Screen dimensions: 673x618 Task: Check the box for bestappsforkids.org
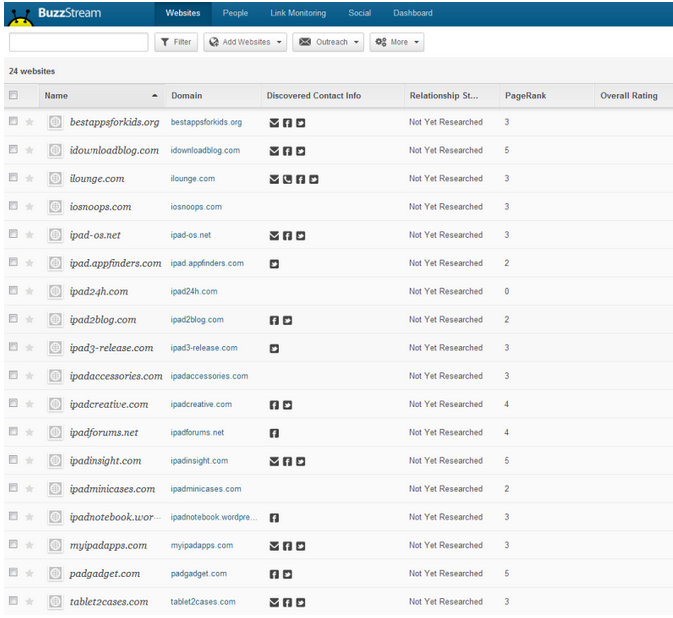coord(13,121)
